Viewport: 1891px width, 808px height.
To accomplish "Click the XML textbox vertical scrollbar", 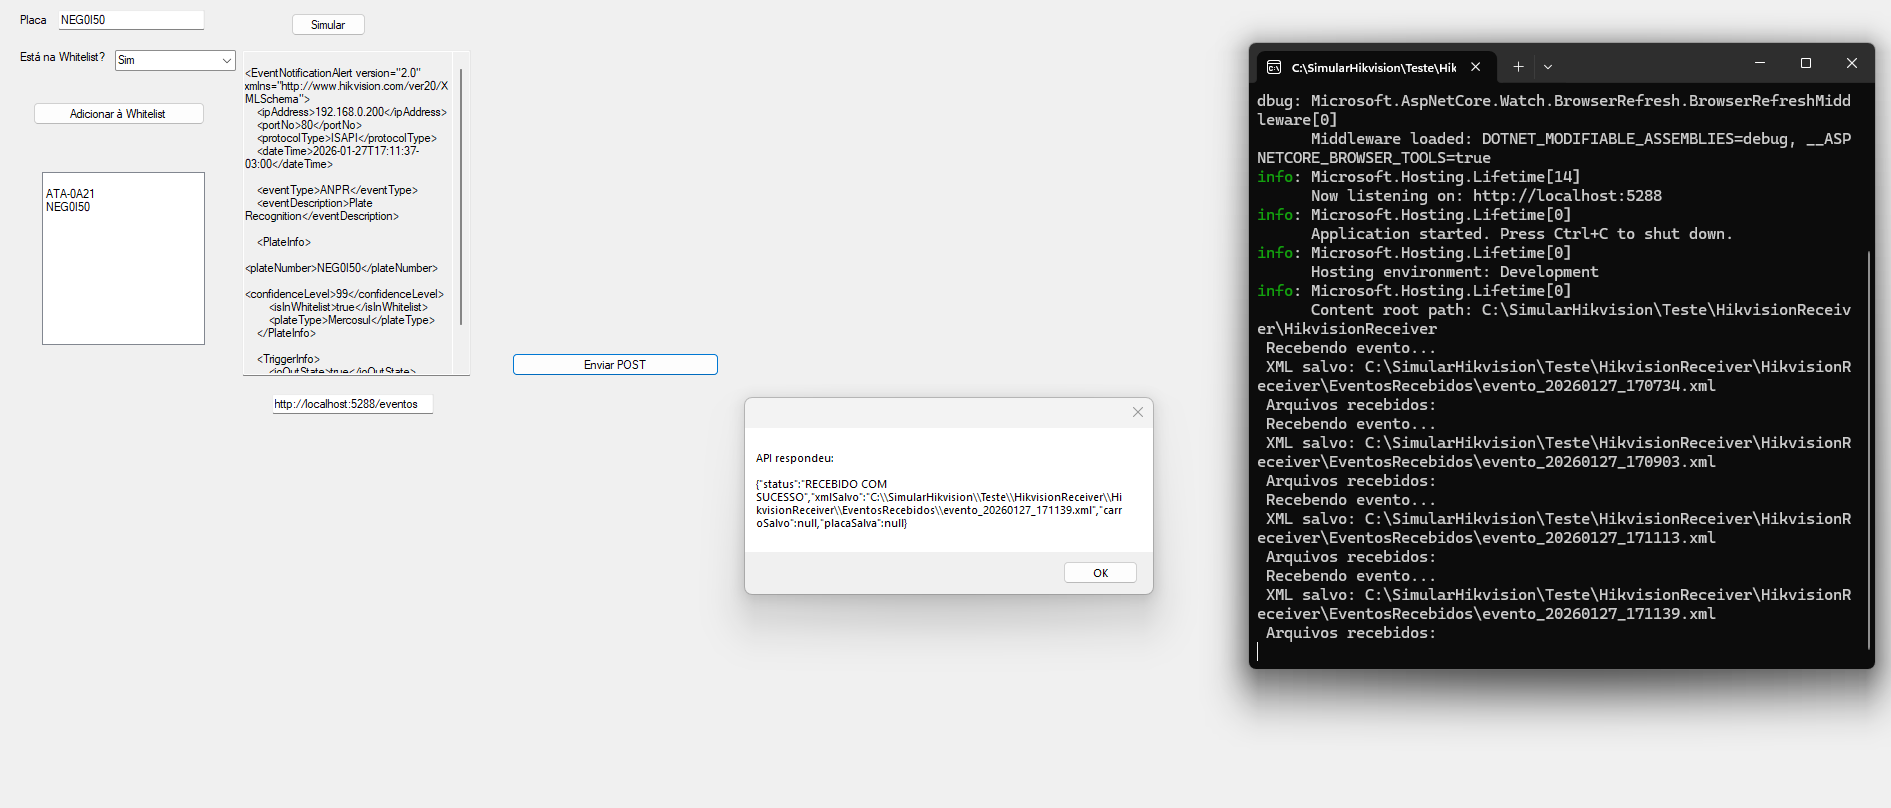I will click(461, 200).
